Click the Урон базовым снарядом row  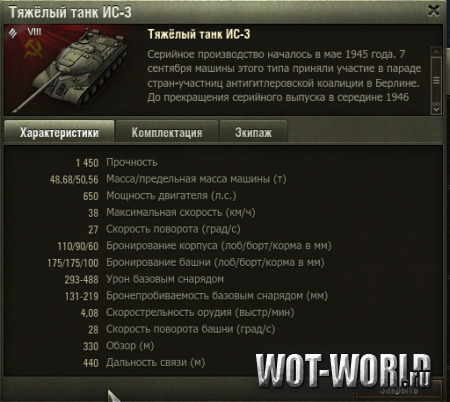[x=144, y=279]
